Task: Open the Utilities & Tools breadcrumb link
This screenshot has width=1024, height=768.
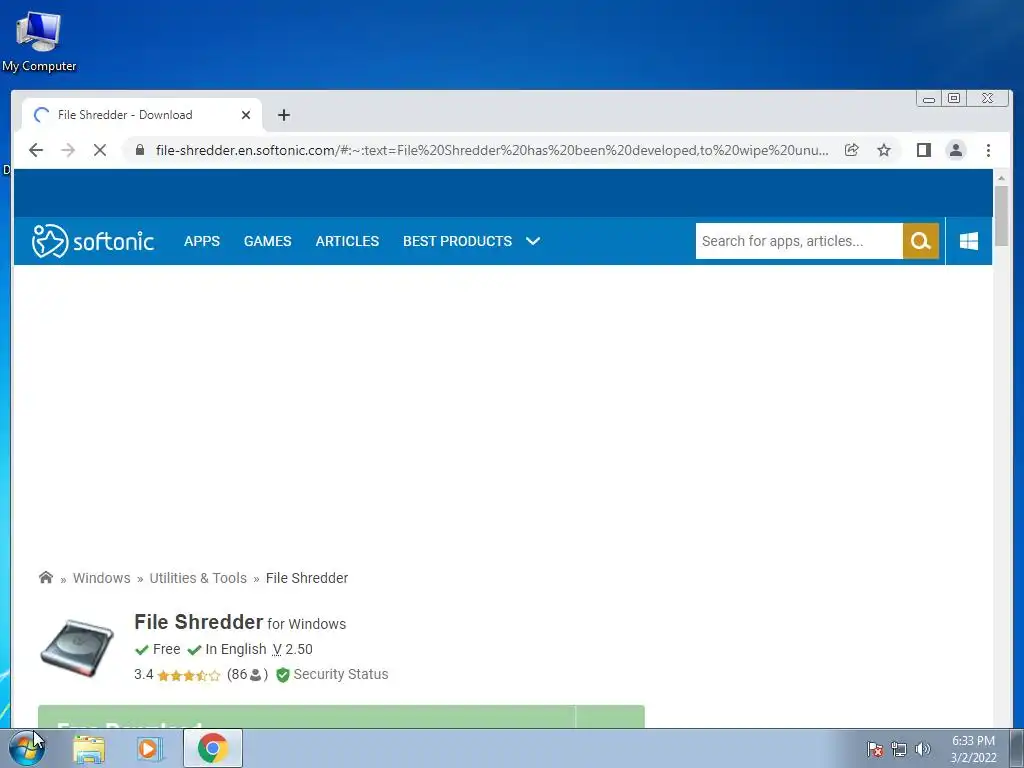Action: 198,578
